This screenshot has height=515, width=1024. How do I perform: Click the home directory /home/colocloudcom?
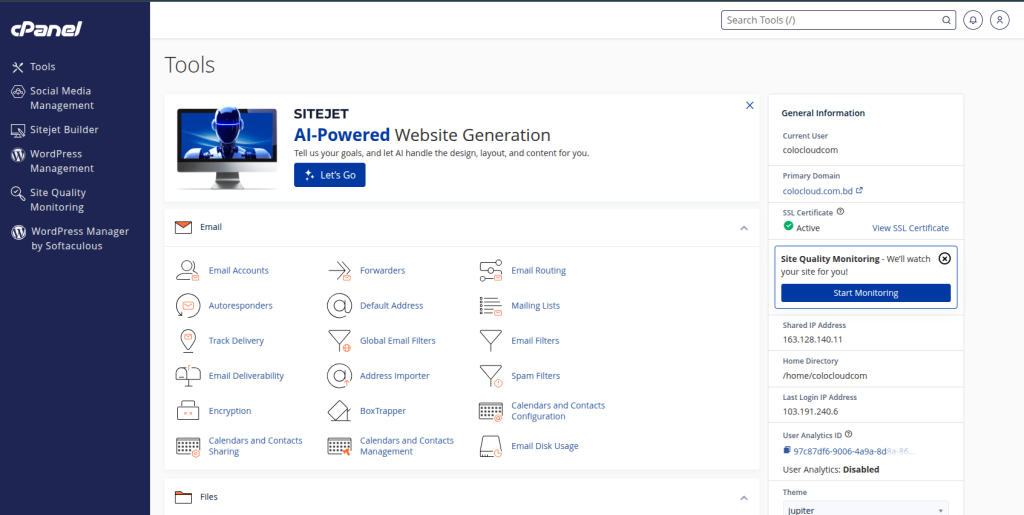click(825, 376)
